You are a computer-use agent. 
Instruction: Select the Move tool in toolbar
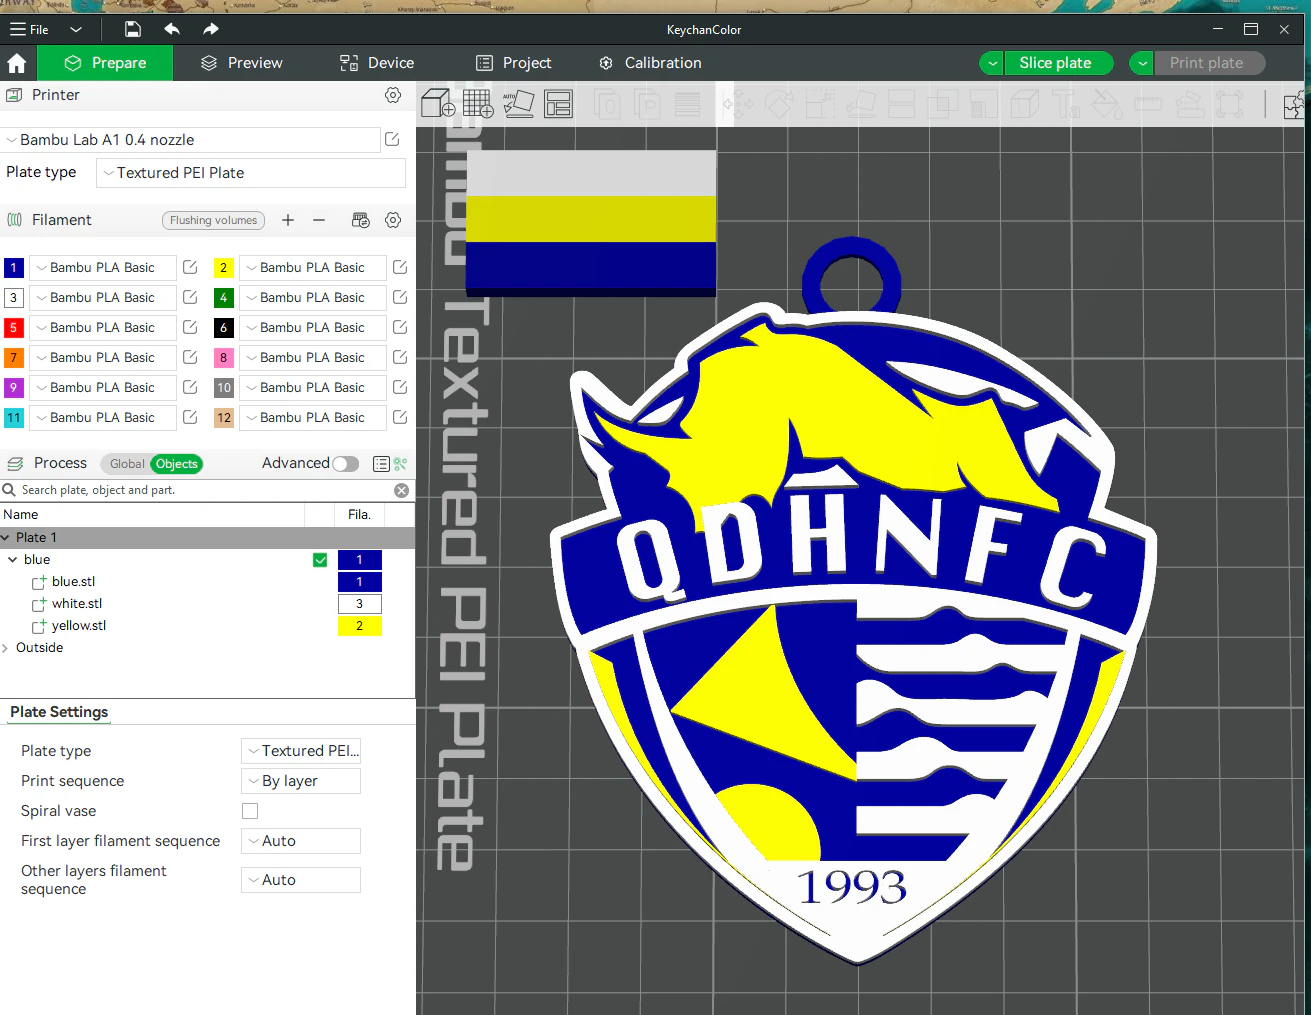738,104
